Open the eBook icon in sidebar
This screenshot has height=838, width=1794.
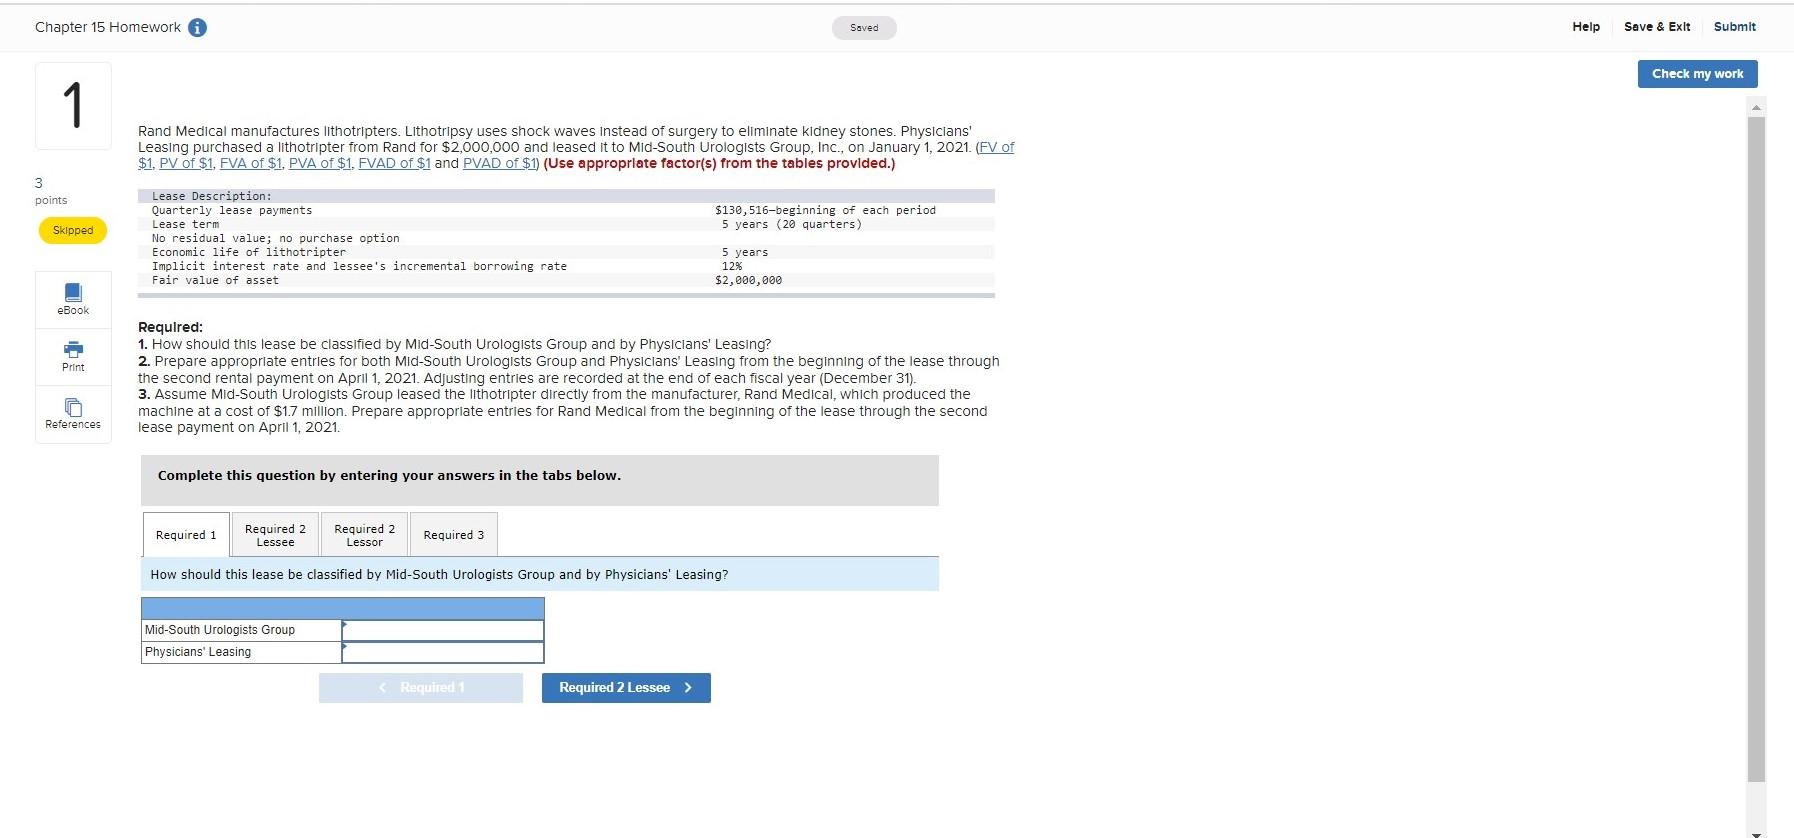[73, 299]
